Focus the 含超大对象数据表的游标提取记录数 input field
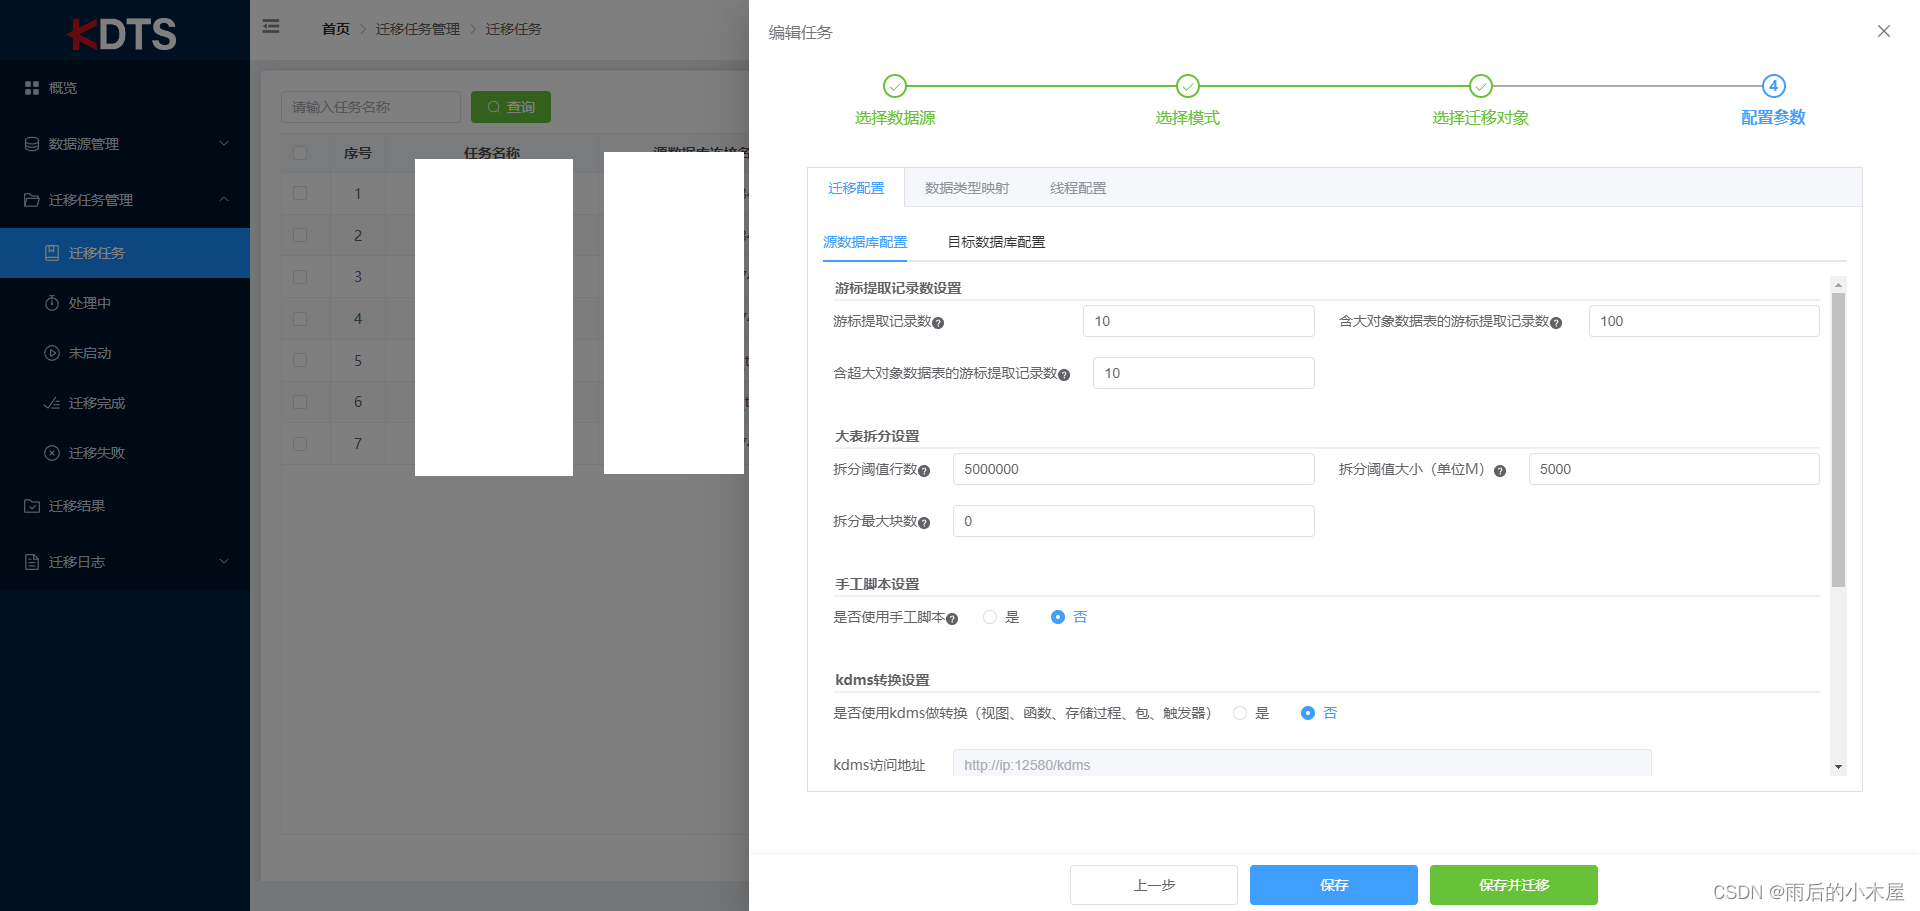 (1204, 373)
